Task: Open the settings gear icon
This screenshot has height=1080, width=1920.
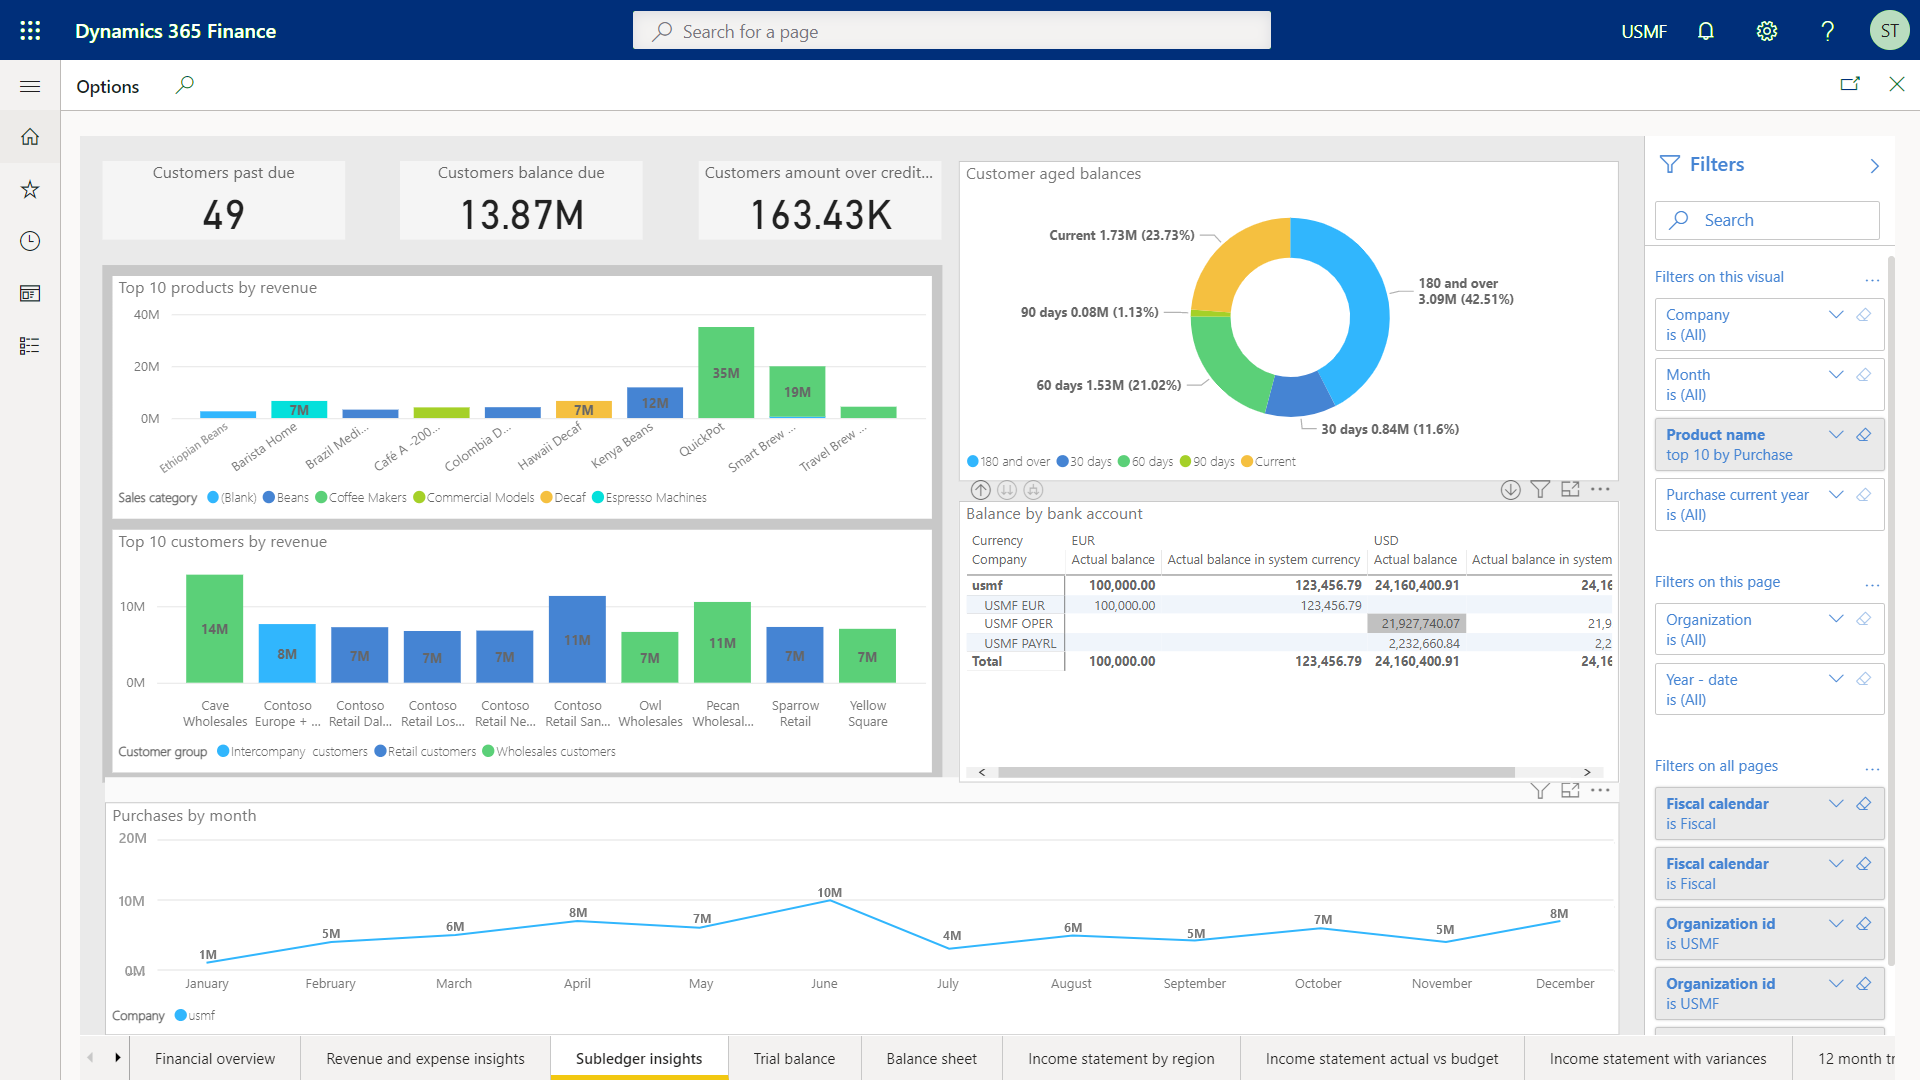Action: click(1767, 31)
